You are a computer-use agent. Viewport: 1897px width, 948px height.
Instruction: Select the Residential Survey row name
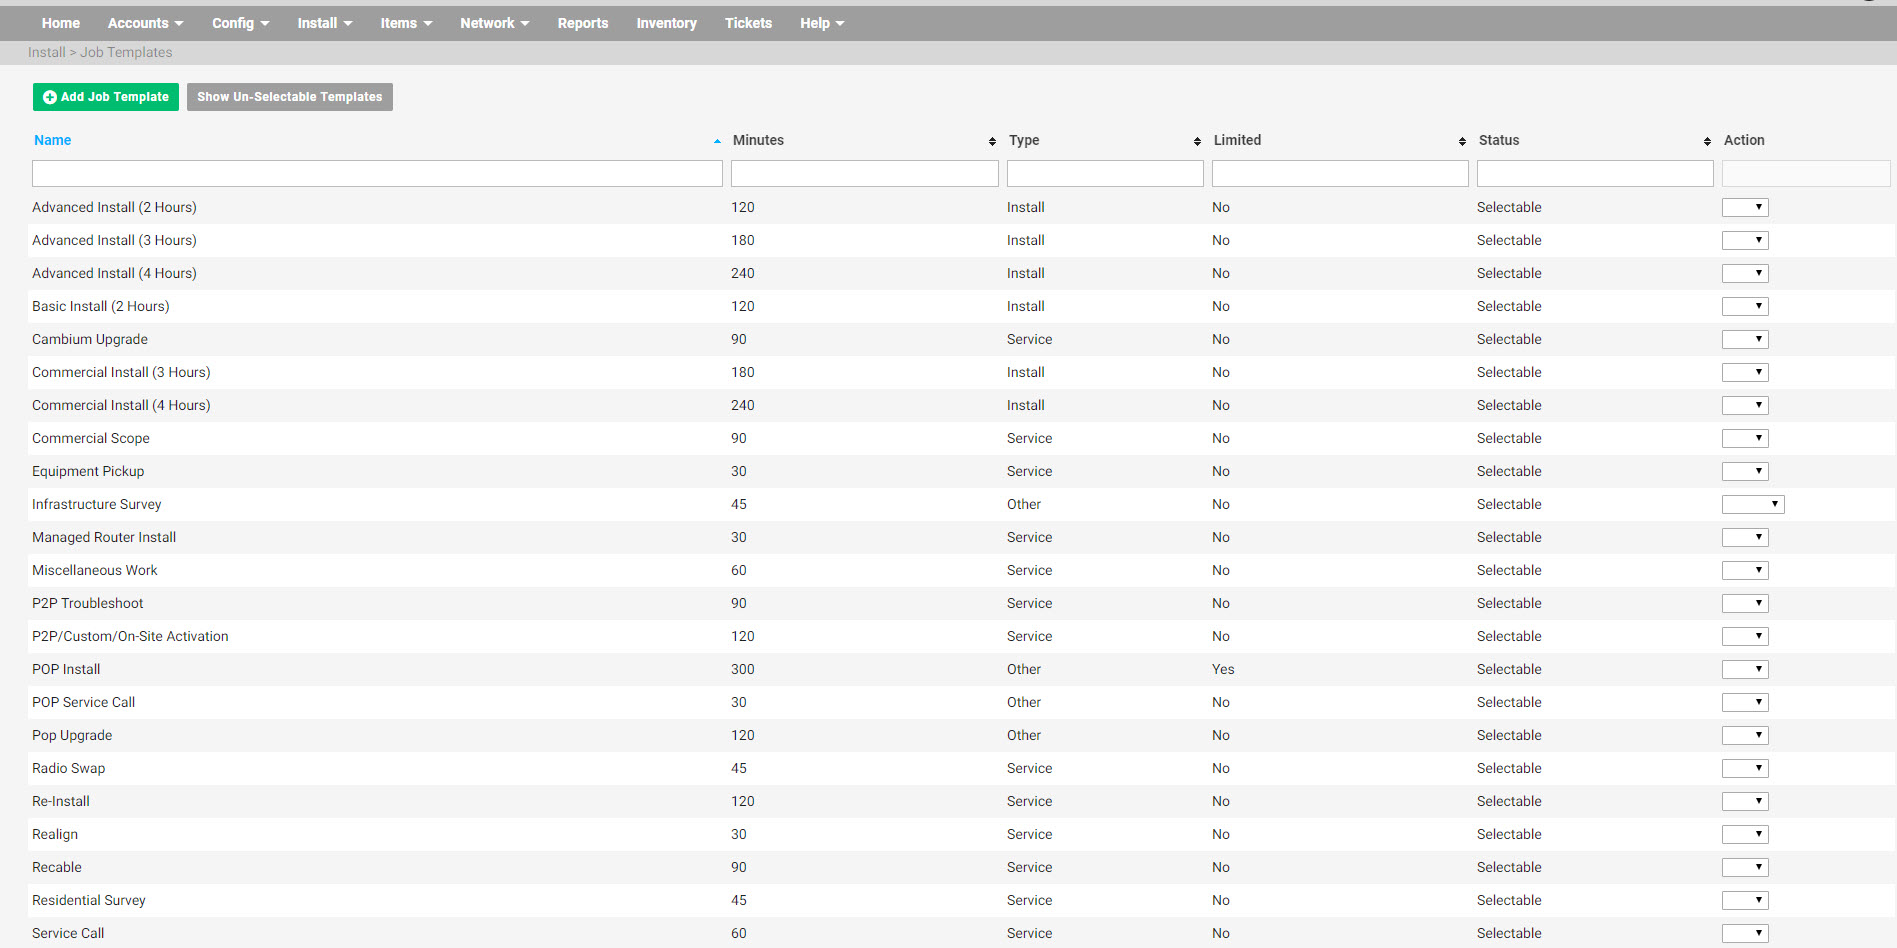pos(89,900)
